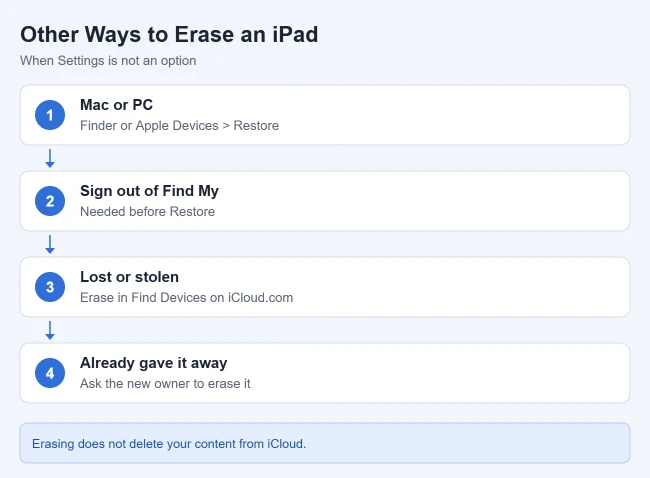Image resolution: width=650 pixels, height=478 pixels.
Task: Click 'Needed before Restore' description
Action: [148, 211]
